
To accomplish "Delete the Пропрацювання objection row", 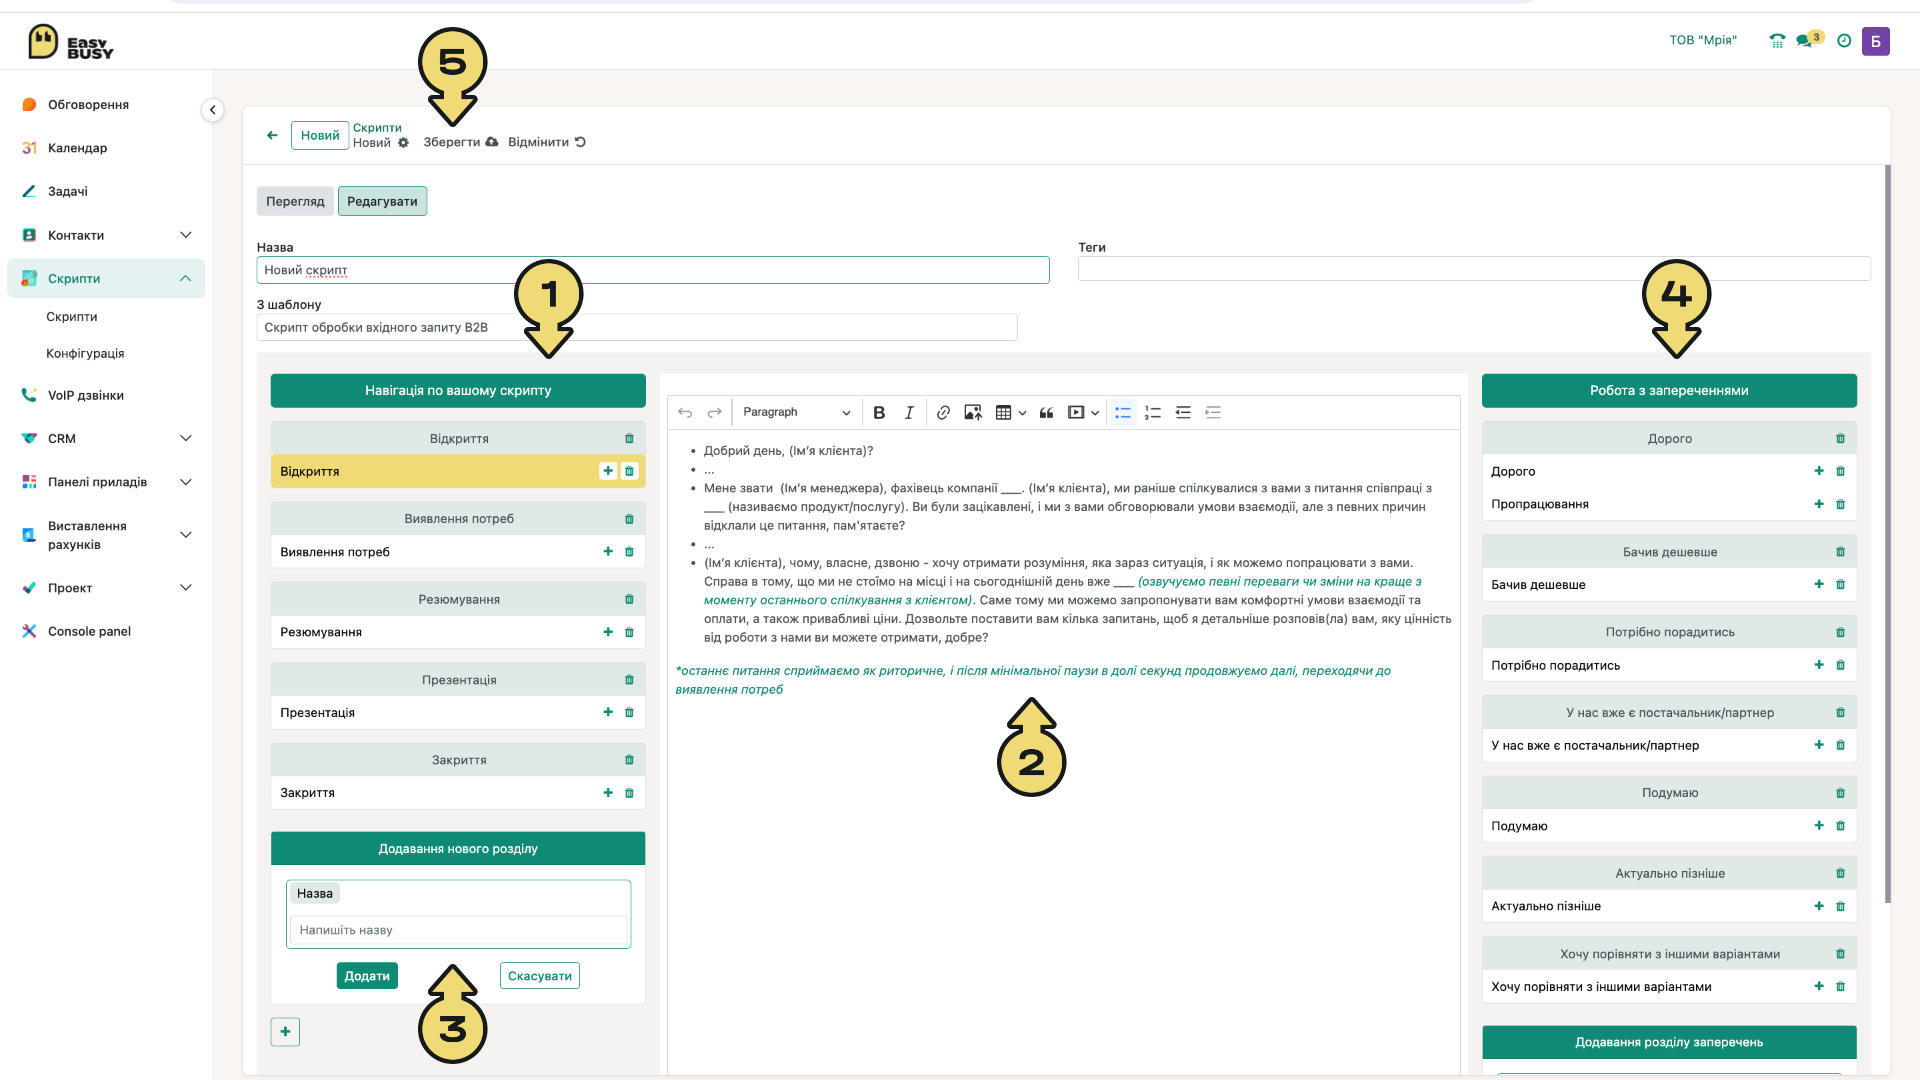I will tap(1840, 504).
